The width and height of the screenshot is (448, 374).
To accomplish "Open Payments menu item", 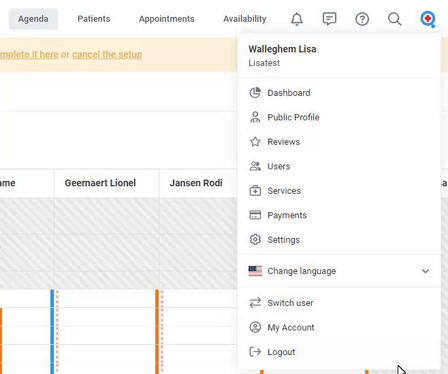I will click(x=339, y=215).
